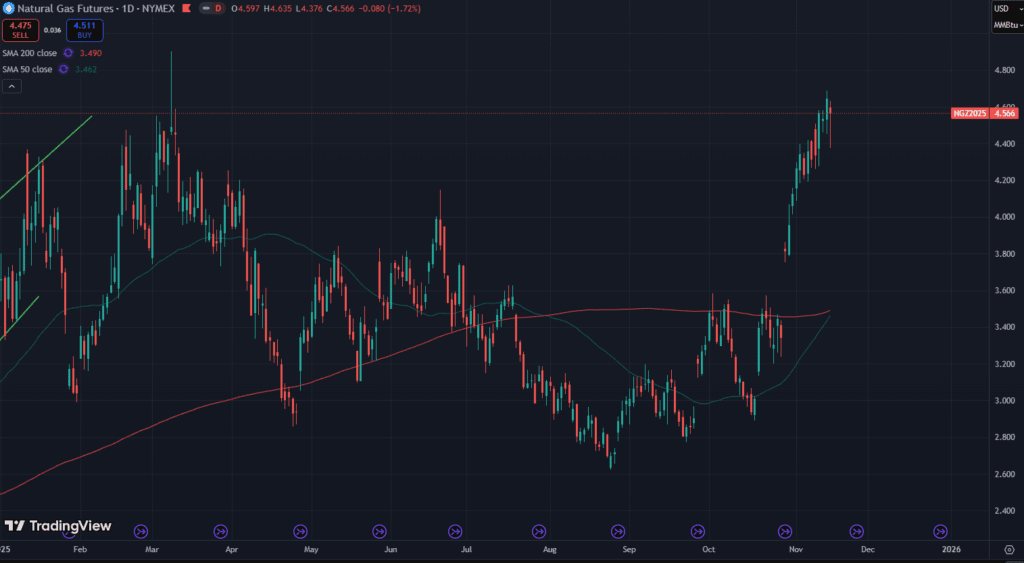Open the USD currency dropdown
The image size is (1024, 563).
point(1003,9)
